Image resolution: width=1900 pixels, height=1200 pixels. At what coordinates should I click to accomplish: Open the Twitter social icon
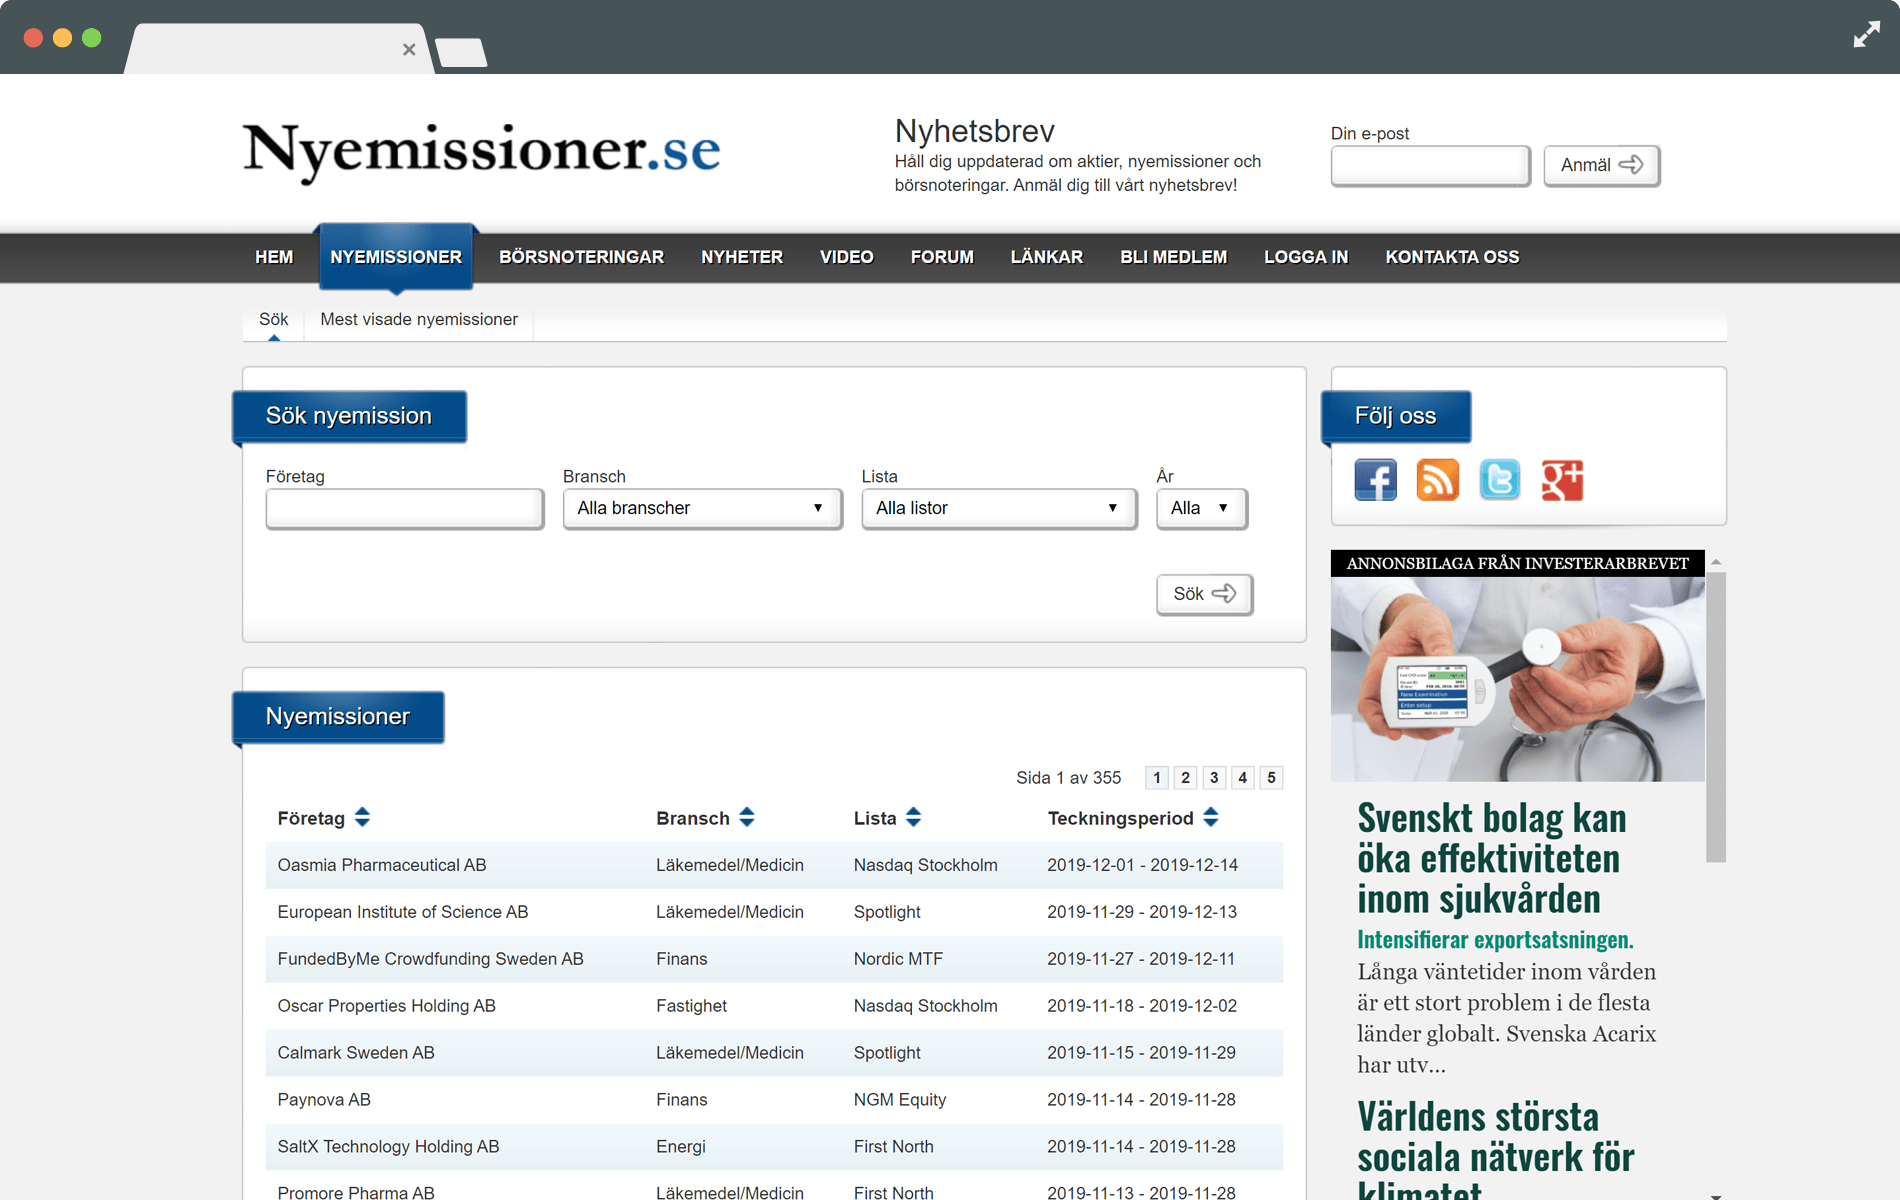[x=1499, y=480]
